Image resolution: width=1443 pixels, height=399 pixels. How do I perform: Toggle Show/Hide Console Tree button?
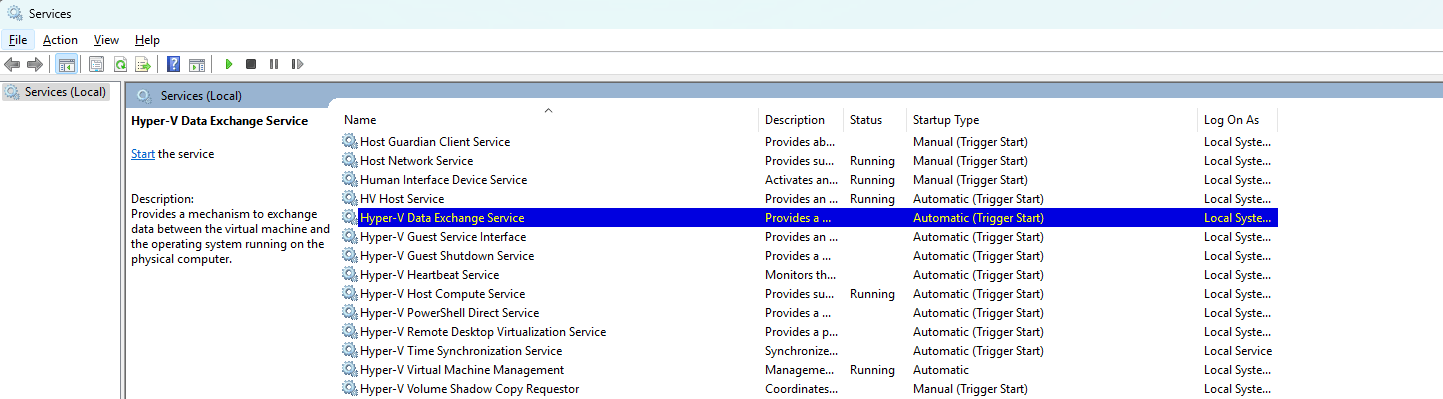point(66,64)
